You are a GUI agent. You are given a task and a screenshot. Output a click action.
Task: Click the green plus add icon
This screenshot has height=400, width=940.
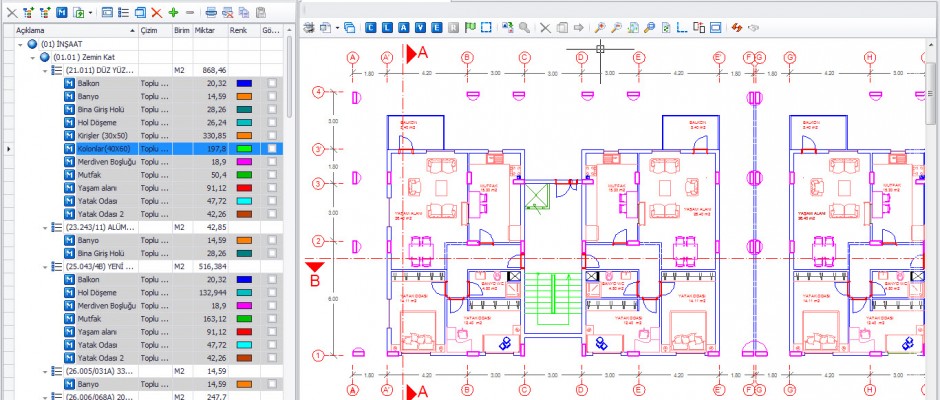[x=173, y=12]
